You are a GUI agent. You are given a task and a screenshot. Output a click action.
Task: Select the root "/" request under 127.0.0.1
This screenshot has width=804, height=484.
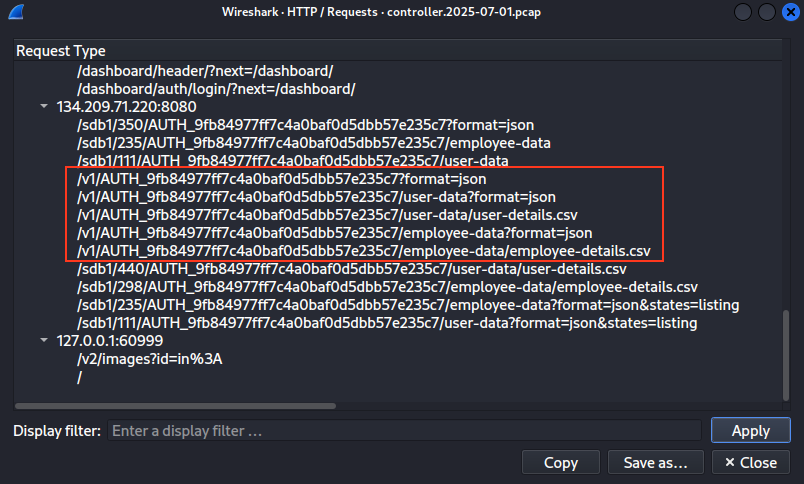(79, 377)
